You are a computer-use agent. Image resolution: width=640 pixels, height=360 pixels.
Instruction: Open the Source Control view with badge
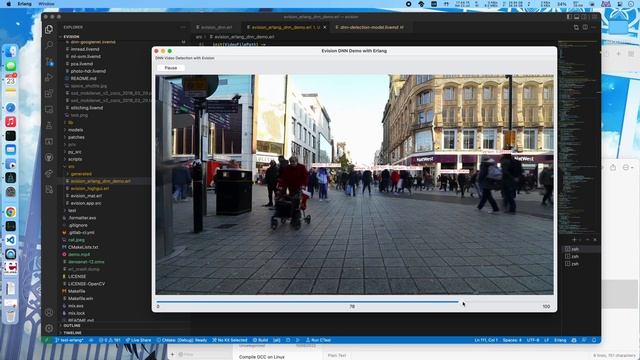point(49,61)
